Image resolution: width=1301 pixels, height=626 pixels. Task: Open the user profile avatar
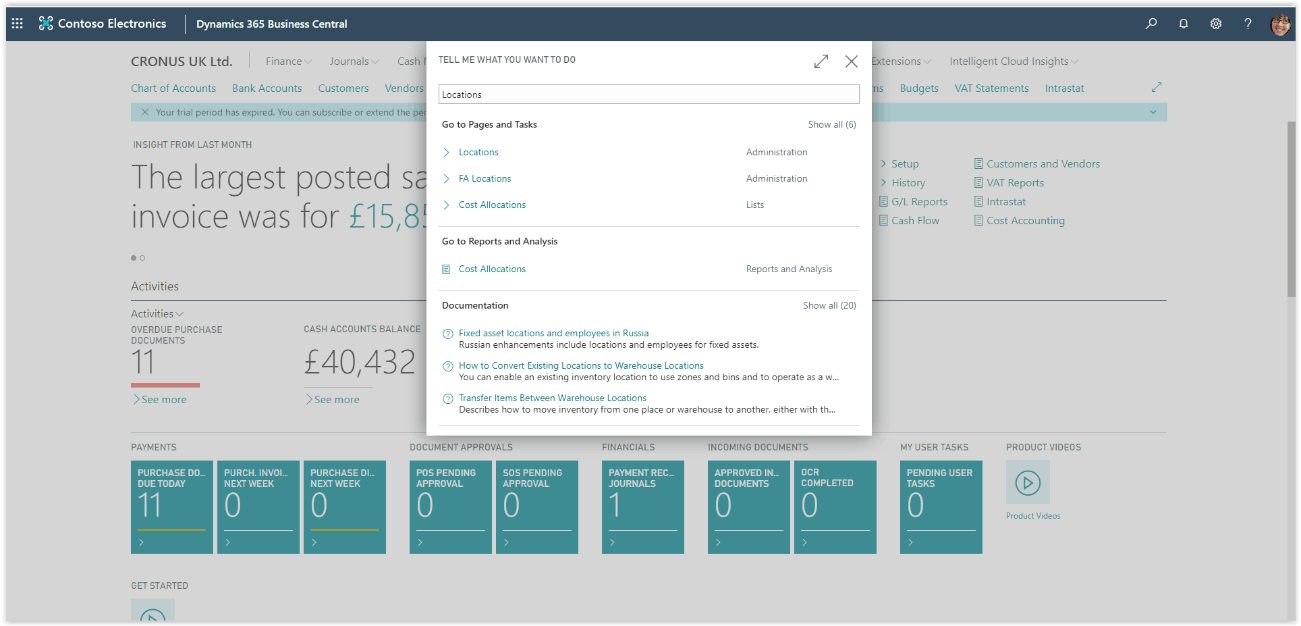point(1280,24)
